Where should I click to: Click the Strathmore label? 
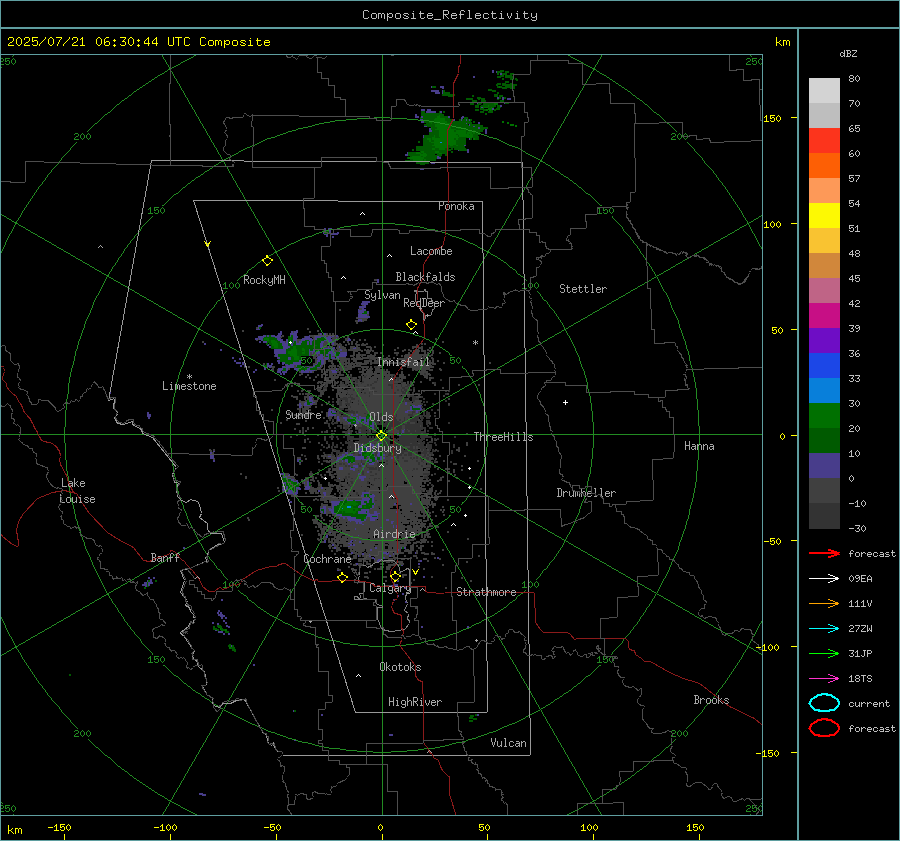[x=486, y=592]
